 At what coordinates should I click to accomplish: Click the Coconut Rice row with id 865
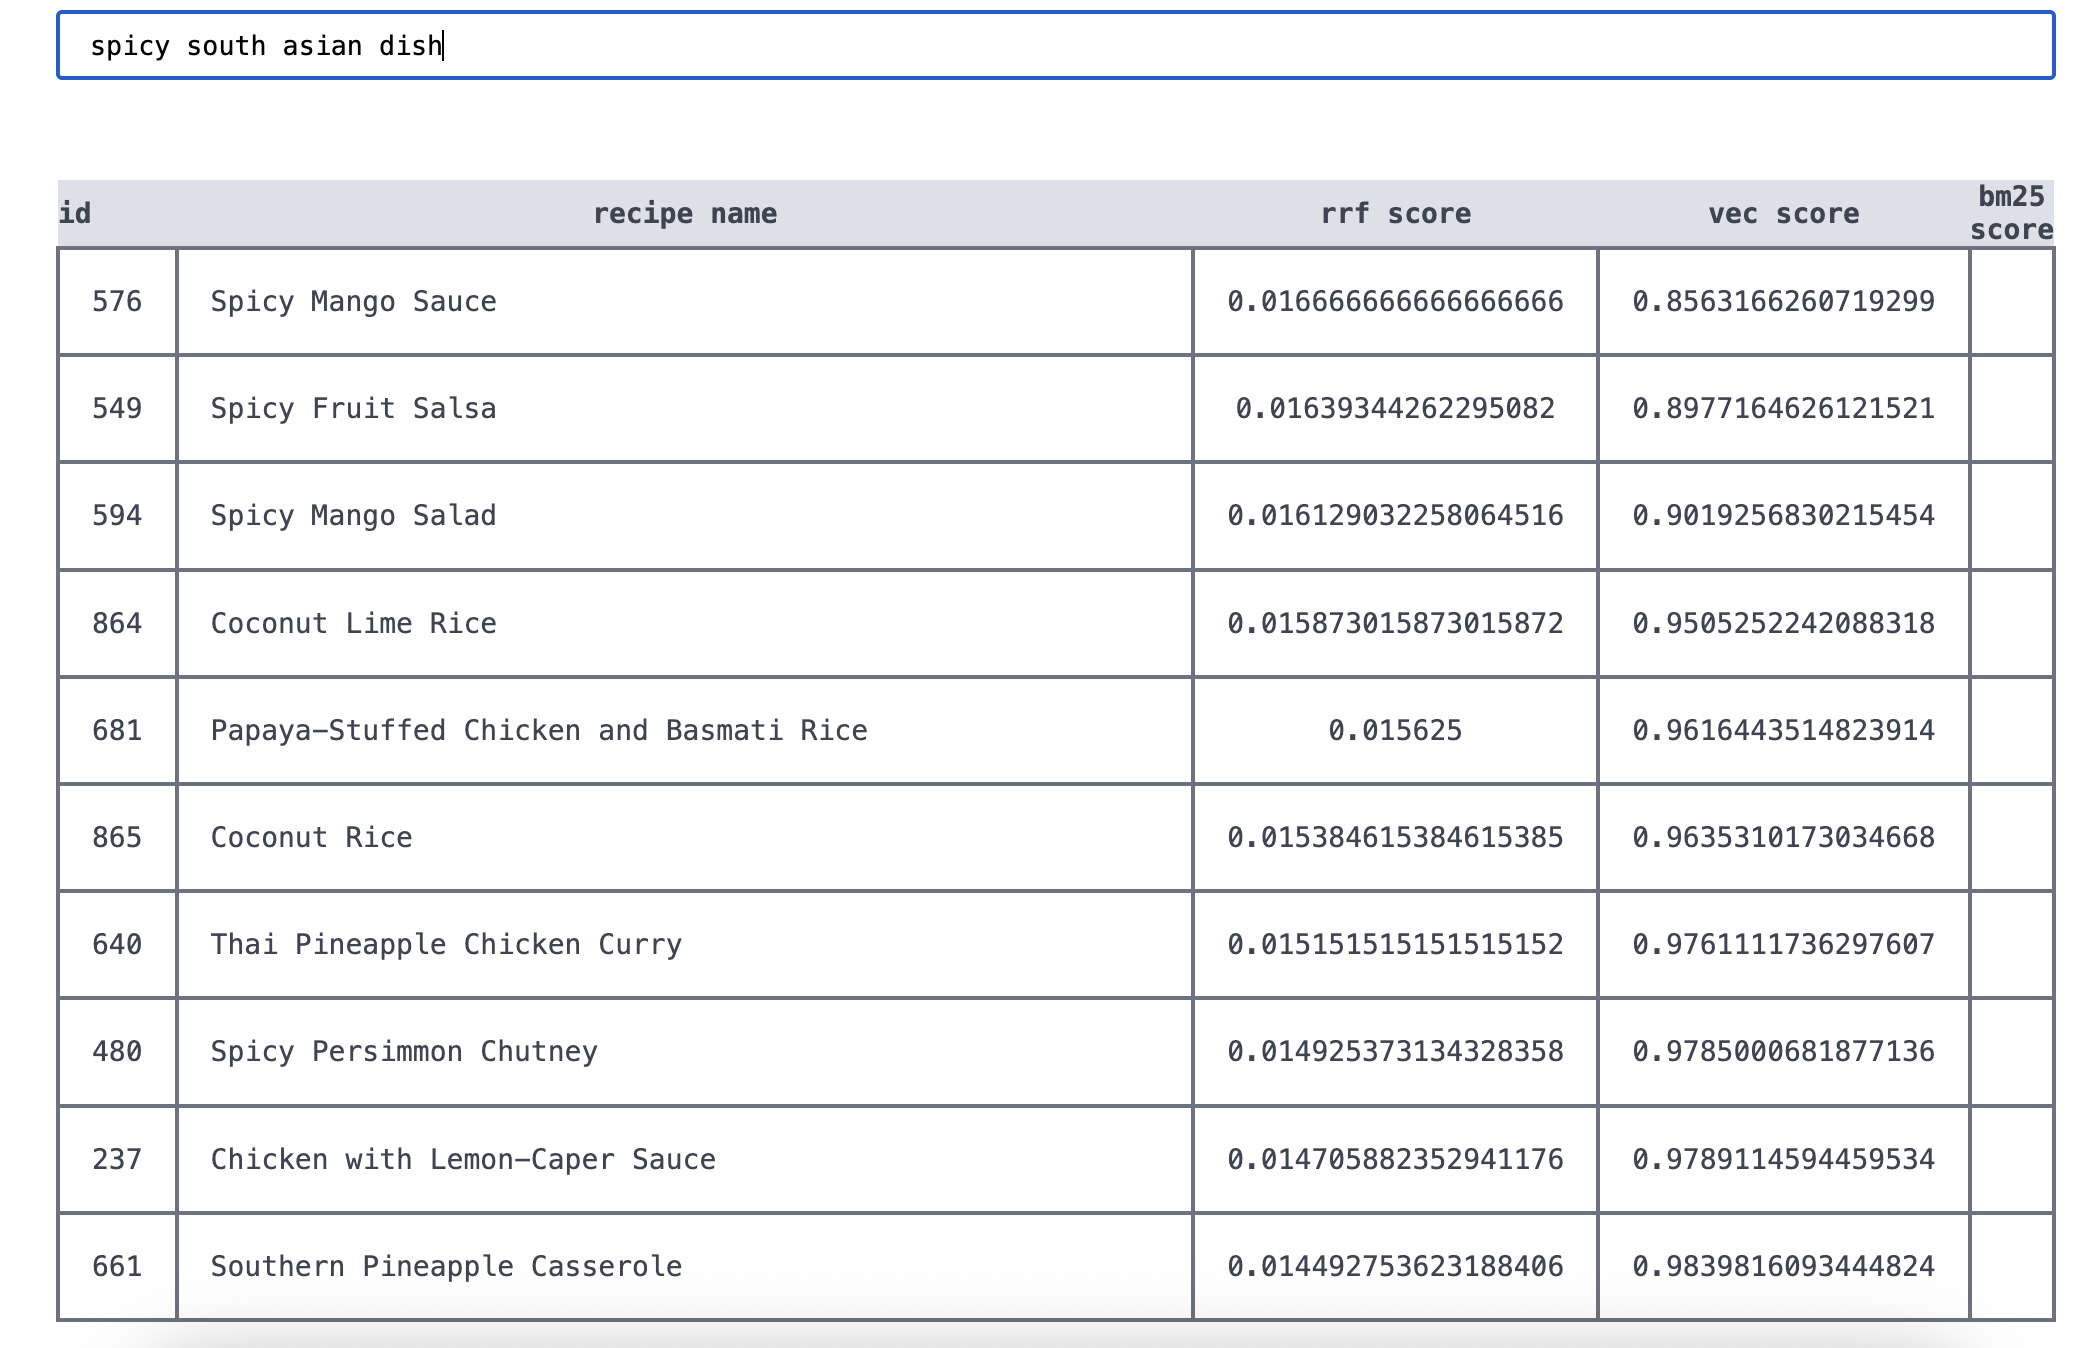click(x=311, y=838)
